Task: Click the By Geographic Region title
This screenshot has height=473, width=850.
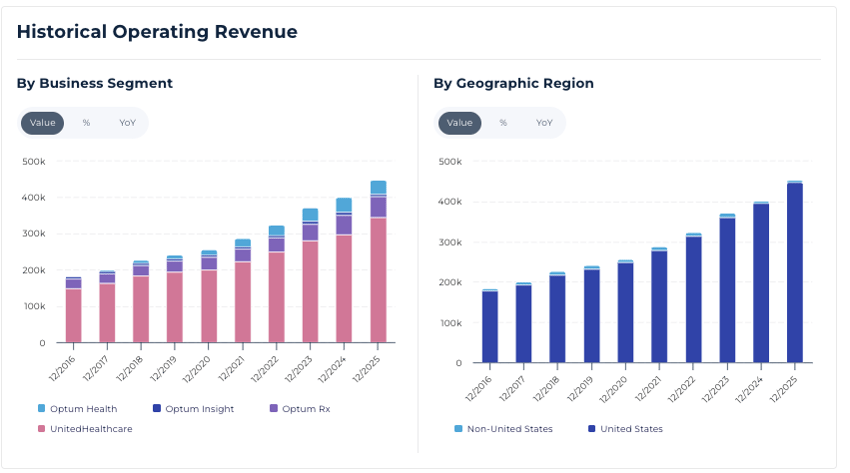Action: click(x=513, y=83)
